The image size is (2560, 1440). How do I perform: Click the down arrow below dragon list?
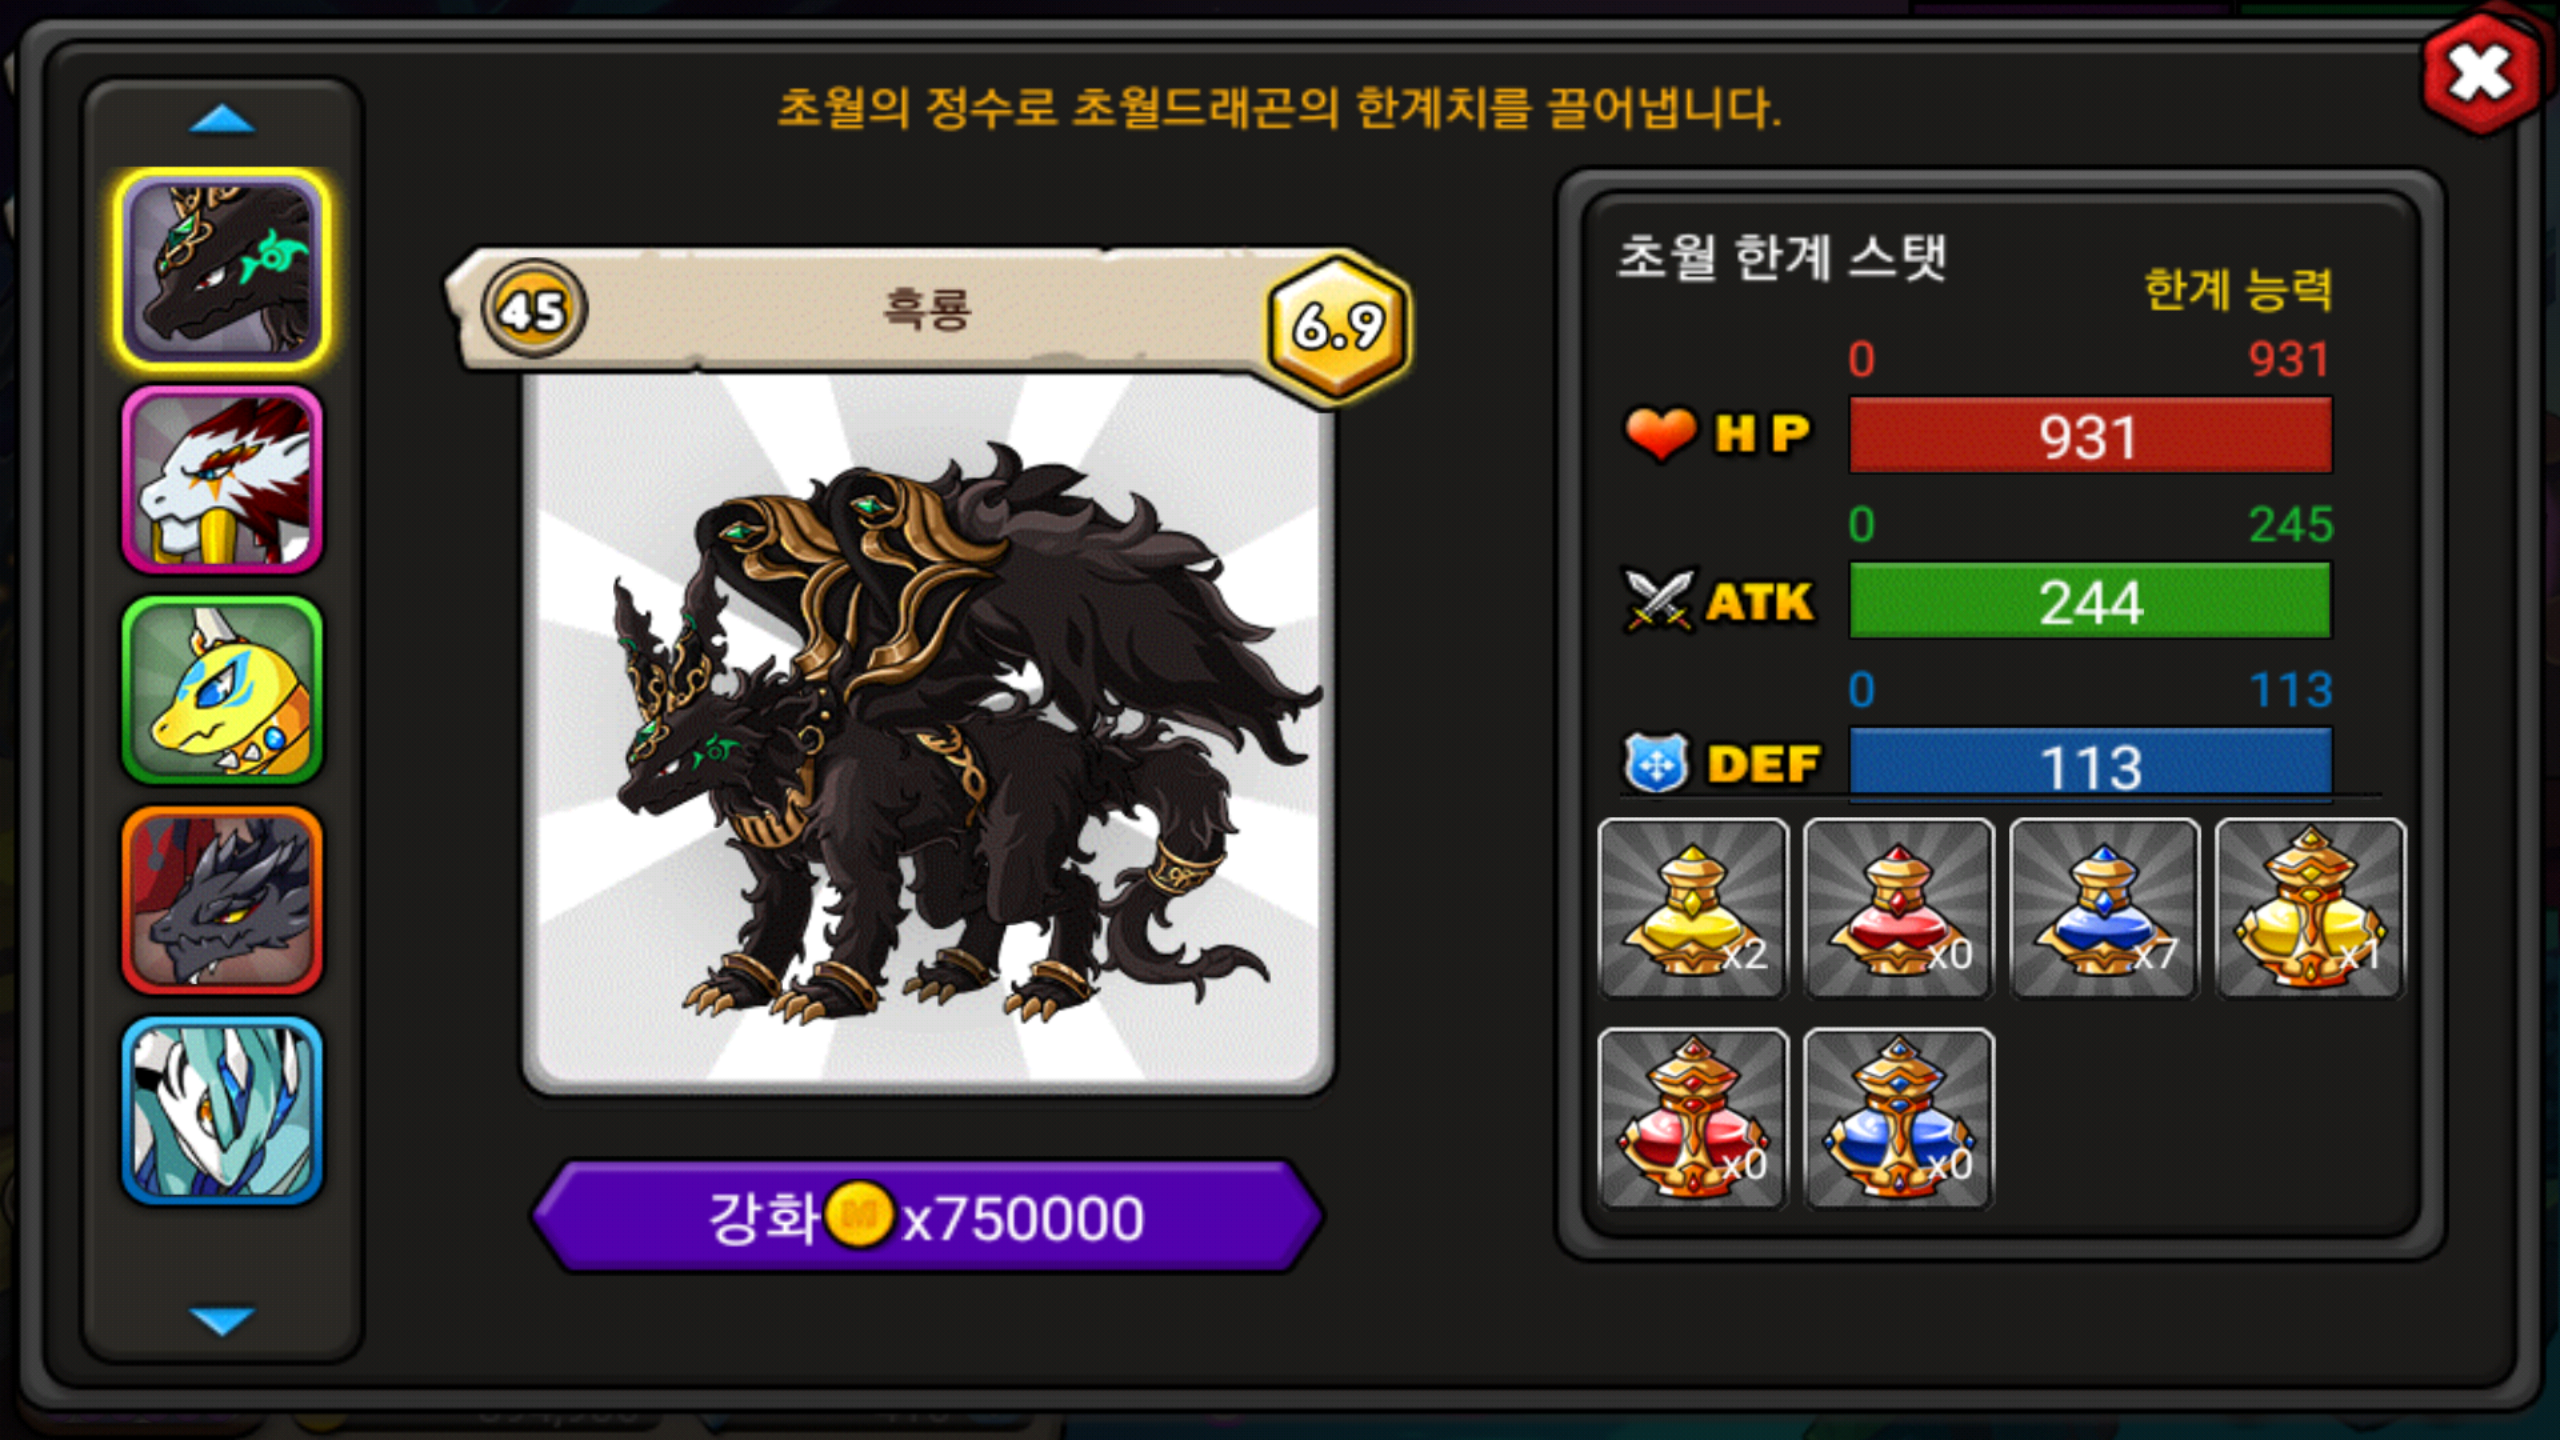(222, 1320)
